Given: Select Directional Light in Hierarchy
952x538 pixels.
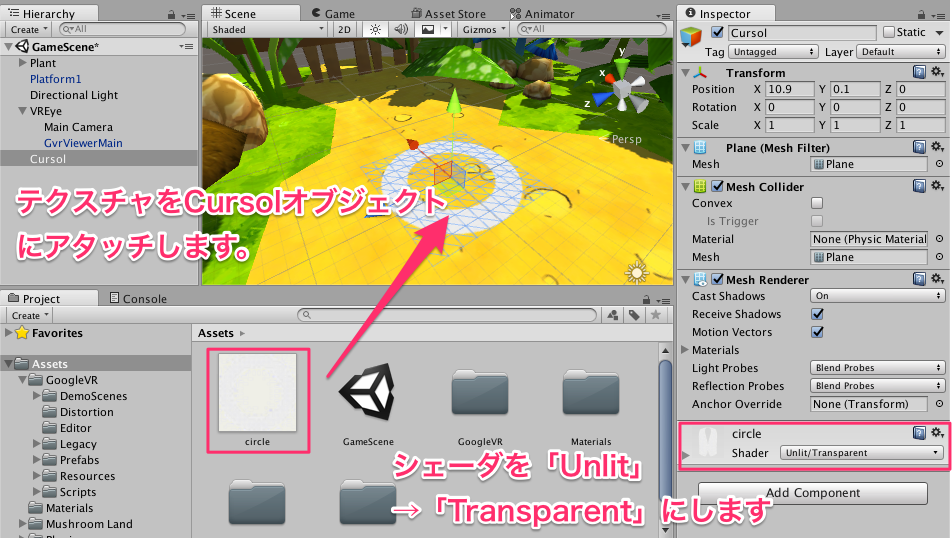Looking at the screenshot, I should tap(74, 95).
